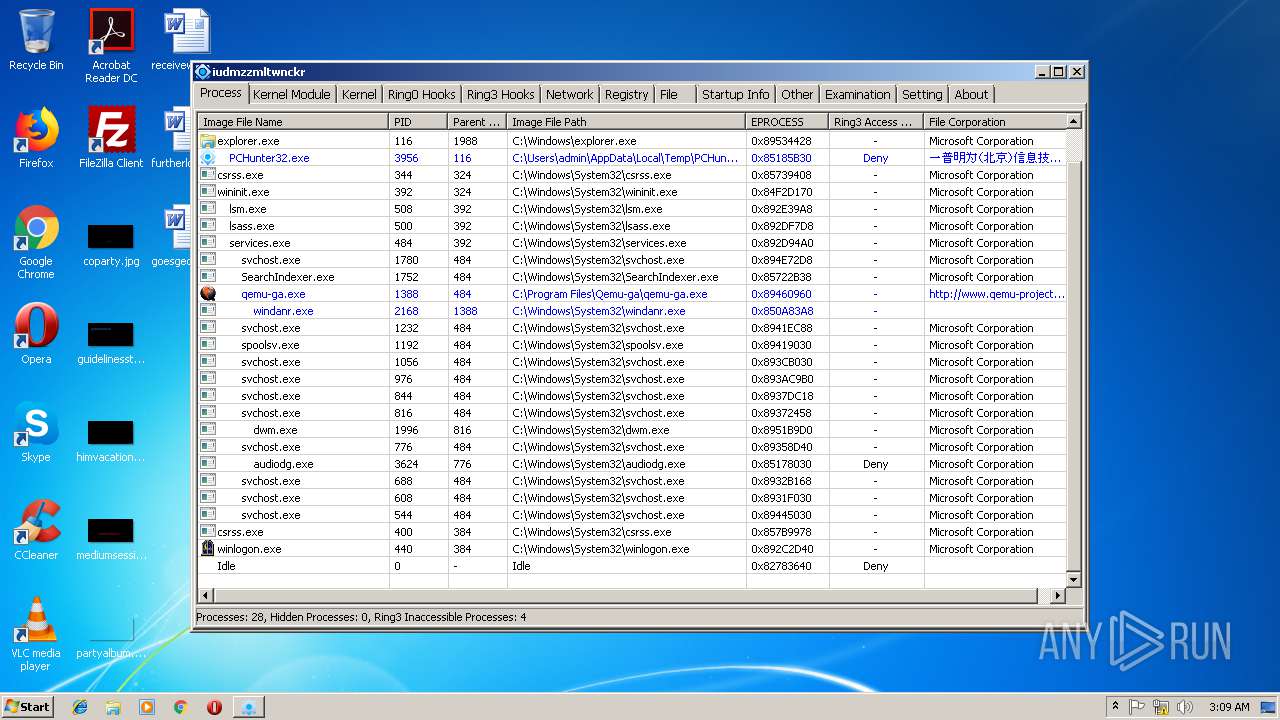
Task: Select the lsass.exe process row
Action: click(632, 226)
